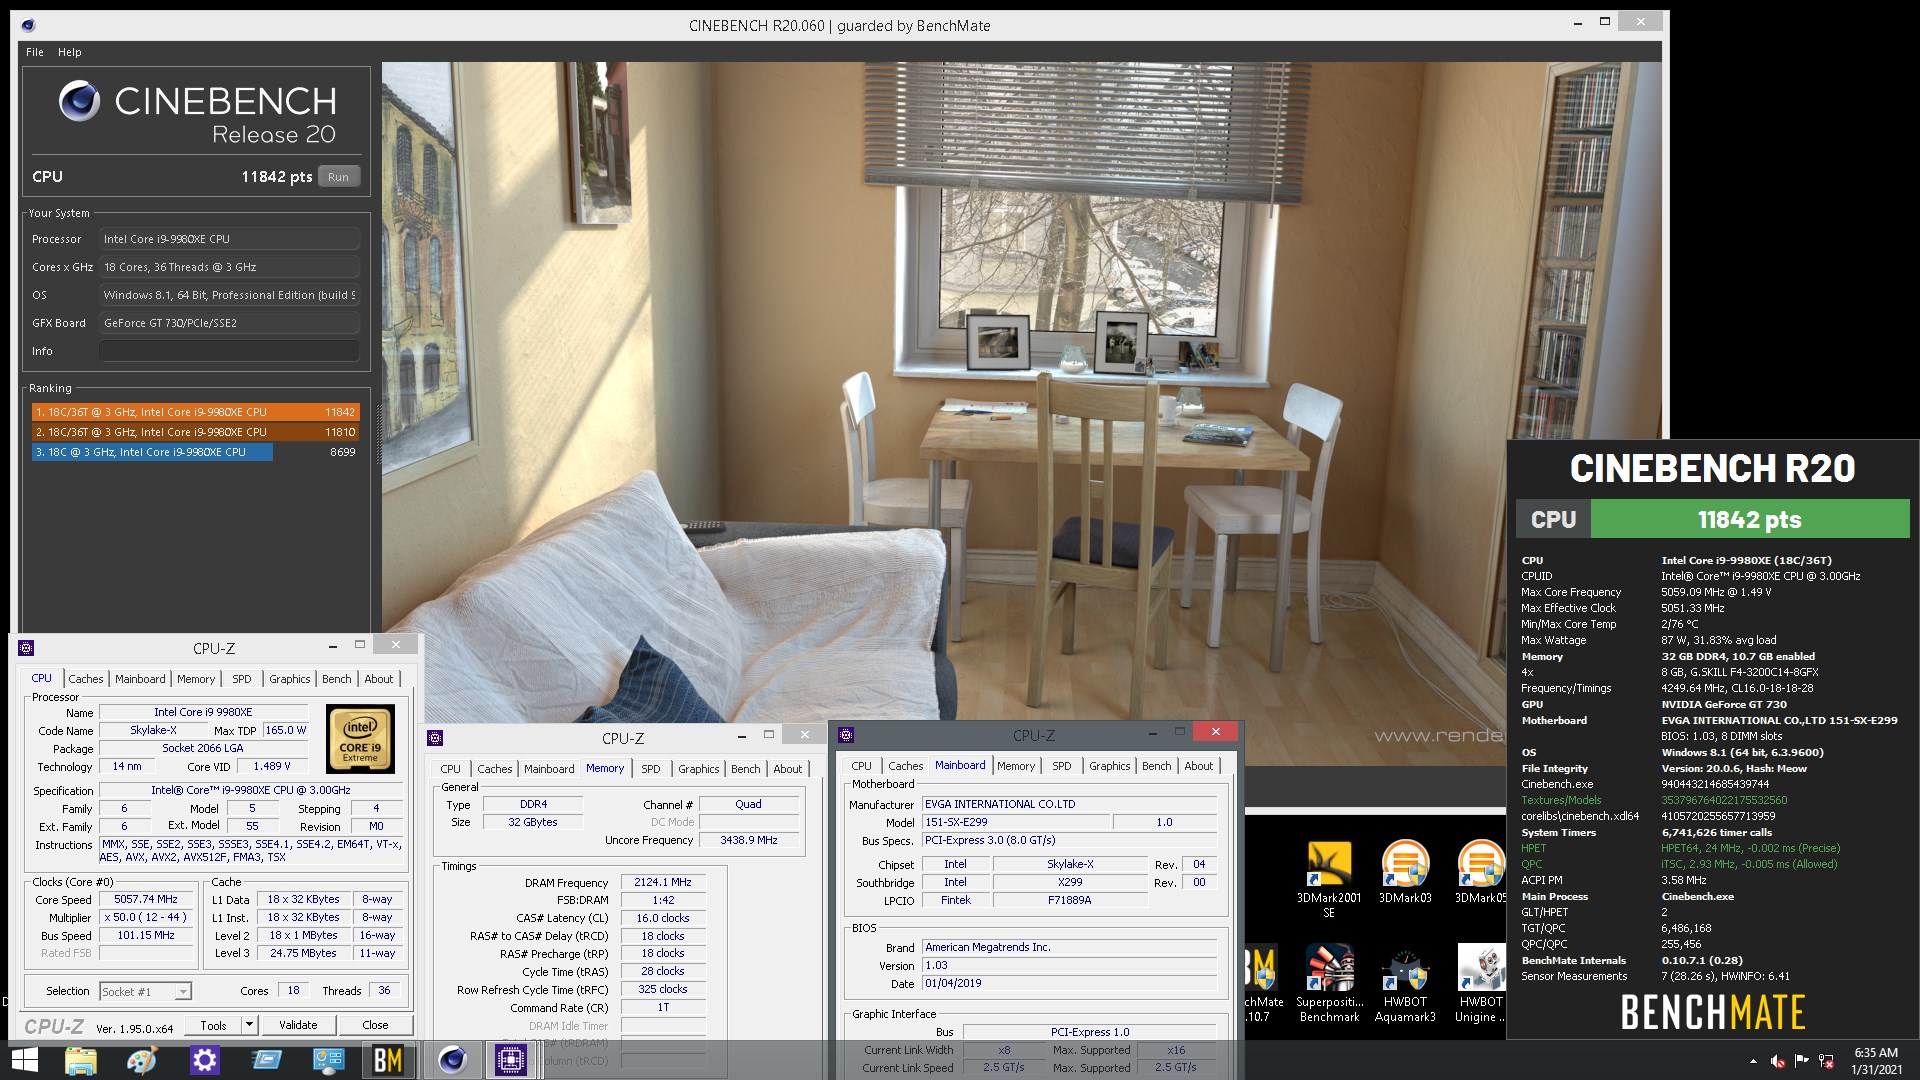This screenshot has width=1920, height=1080.
Task: Open the Socket #1 selection dropdown
Action: (x=146, y=991)
